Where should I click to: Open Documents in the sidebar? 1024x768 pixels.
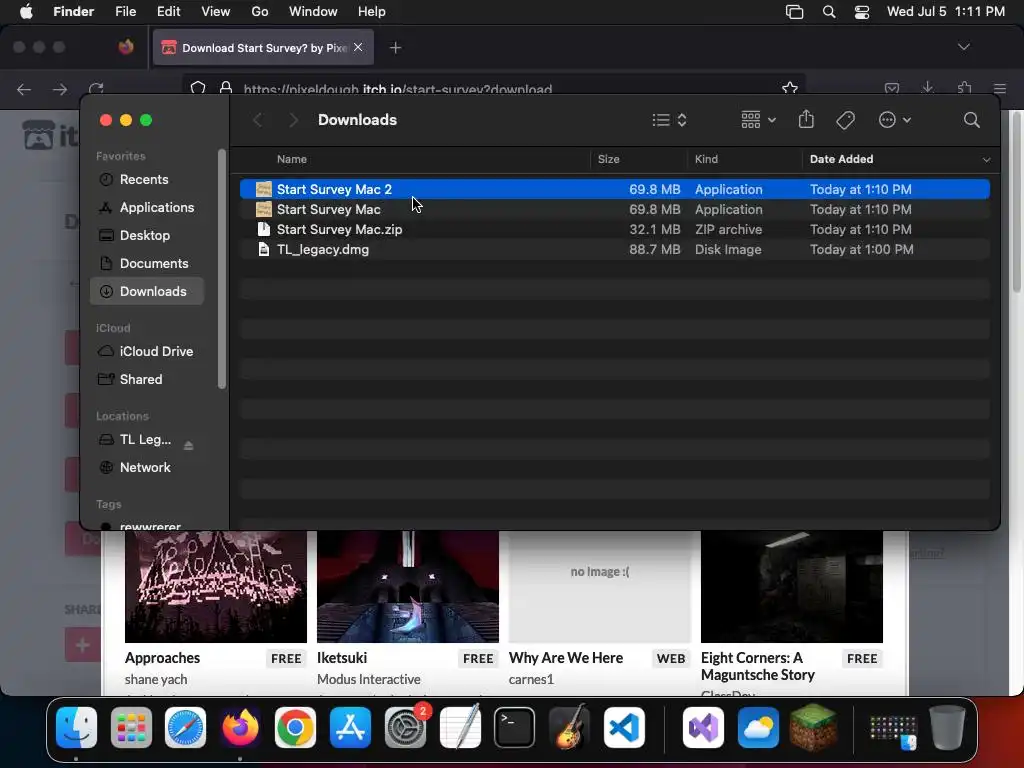(x=147, y=264)
